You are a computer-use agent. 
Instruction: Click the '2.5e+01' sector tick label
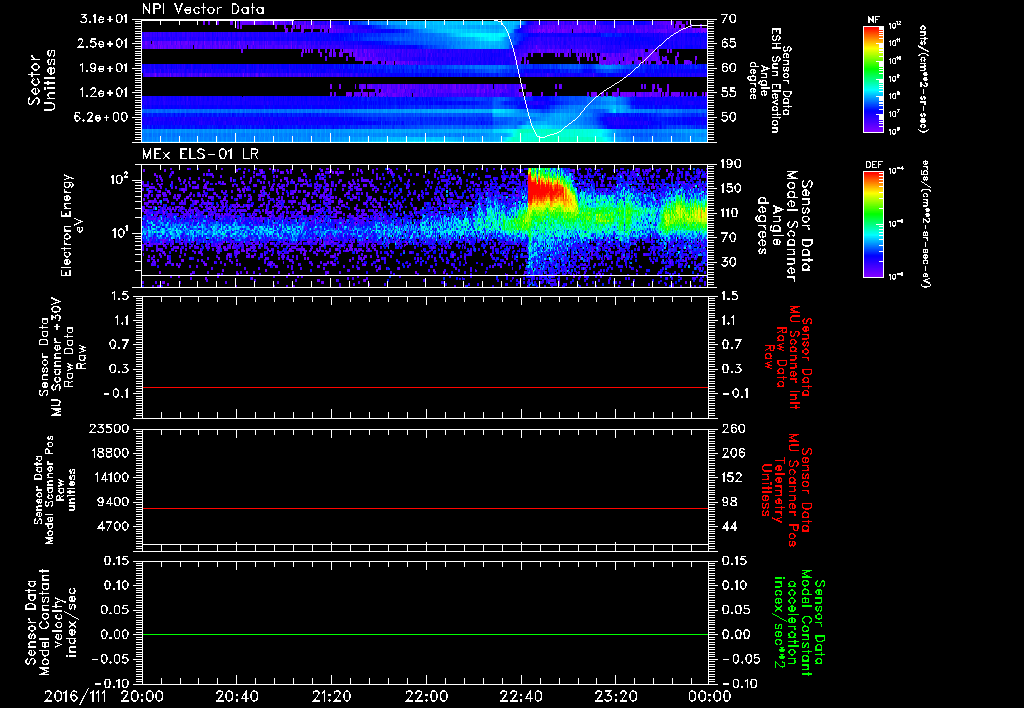click(103, 43)
